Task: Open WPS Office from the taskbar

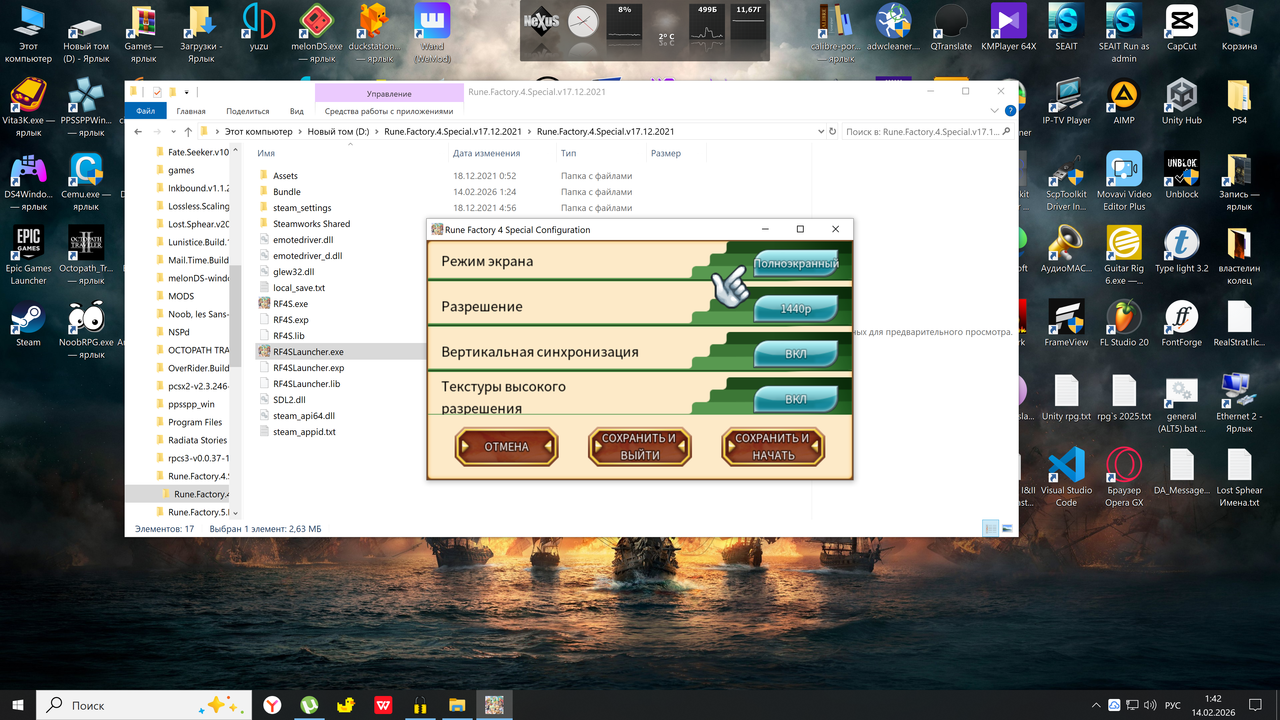Action: tap(383, 705)
